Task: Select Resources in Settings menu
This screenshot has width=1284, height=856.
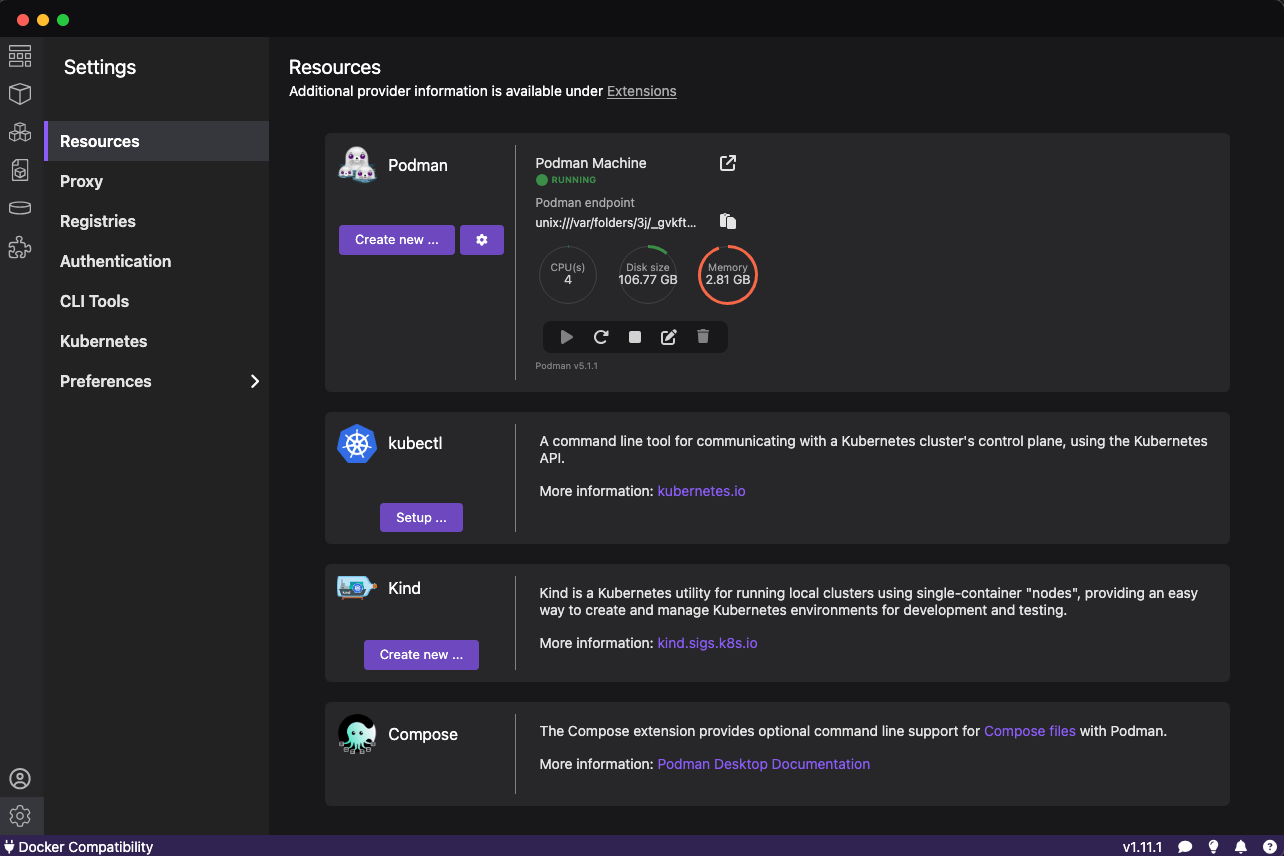Action: (157, 141)
